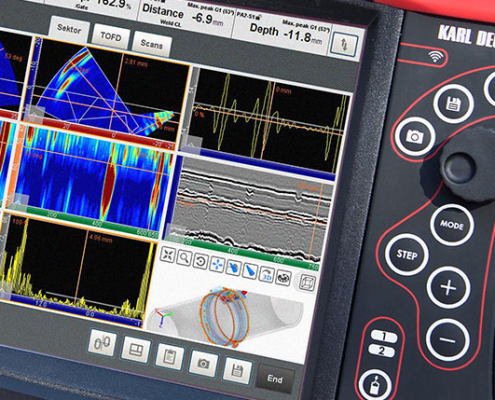Open the screen layout icon in bottom bar

coord(136,349)
